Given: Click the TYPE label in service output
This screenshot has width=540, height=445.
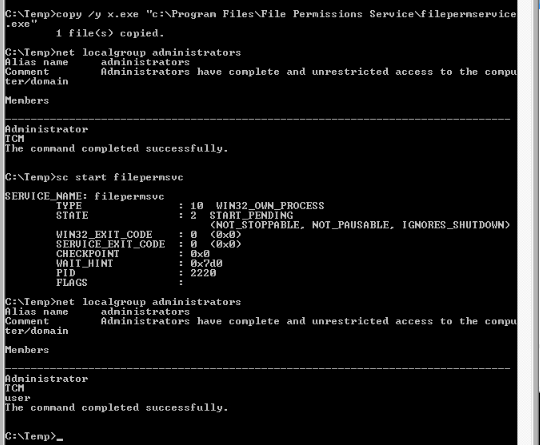Looking at the screenshot, I should [x=69, y=206].
